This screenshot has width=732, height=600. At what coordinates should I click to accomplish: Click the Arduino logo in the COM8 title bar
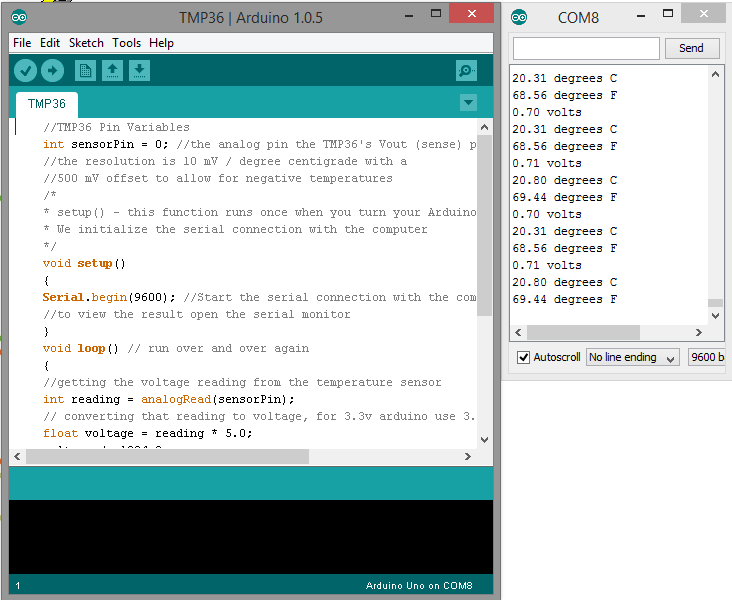click(519, 18)
